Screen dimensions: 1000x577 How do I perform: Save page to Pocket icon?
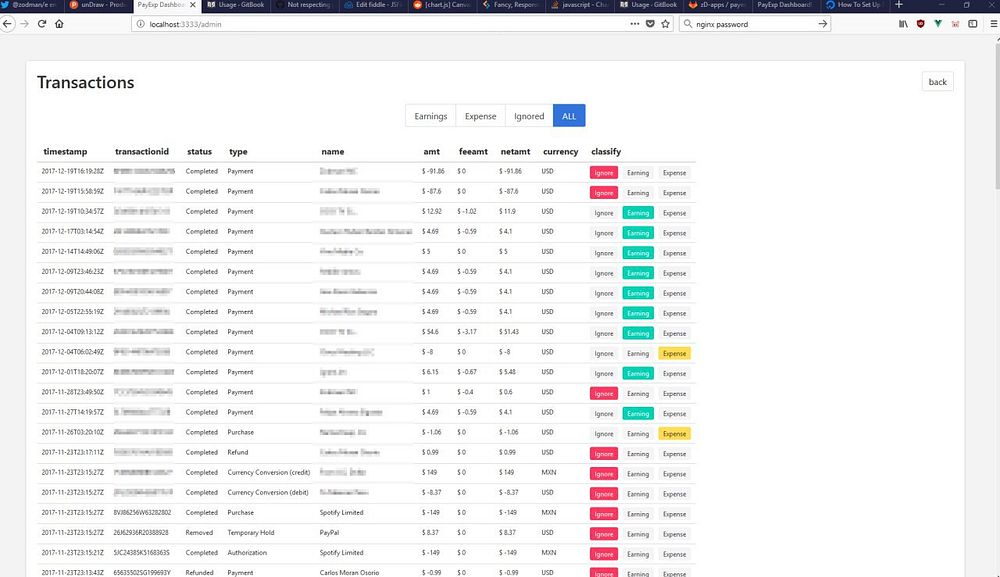[650, 24]
